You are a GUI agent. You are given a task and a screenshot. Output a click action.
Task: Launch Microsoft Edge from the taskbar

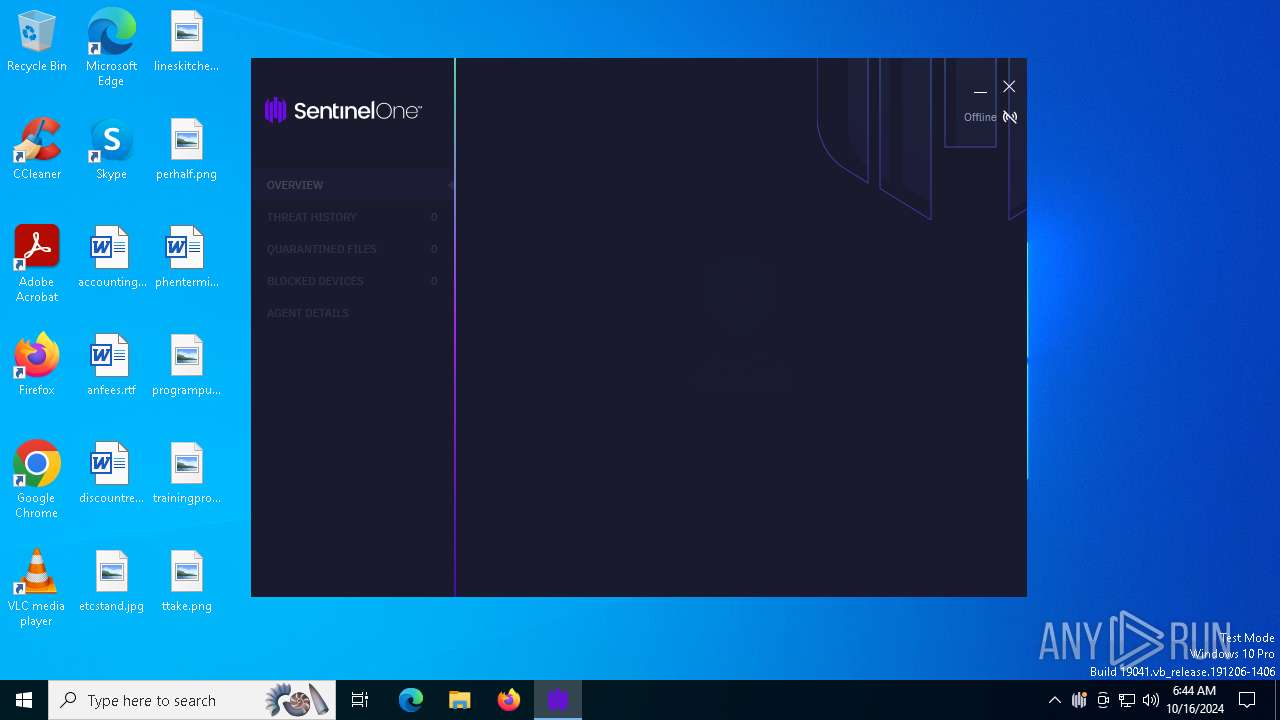(x=411, y=700)
